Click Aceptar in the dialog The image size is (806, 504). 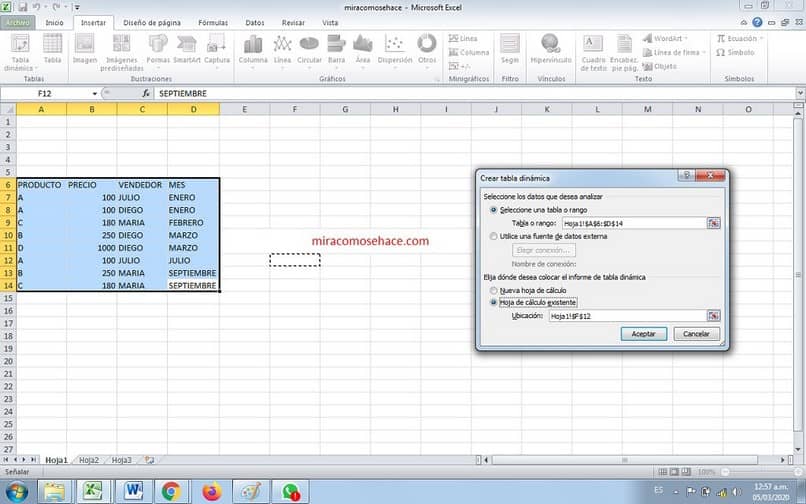pyautogui.click(x=644, y=334)
